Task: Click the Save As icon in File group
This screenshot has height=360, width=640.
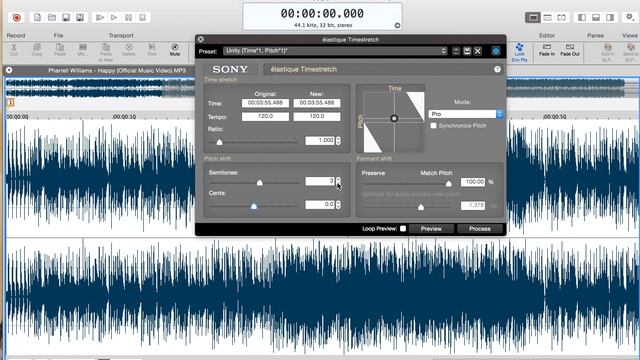Action: pyautogui.click(x=80, y=17)
